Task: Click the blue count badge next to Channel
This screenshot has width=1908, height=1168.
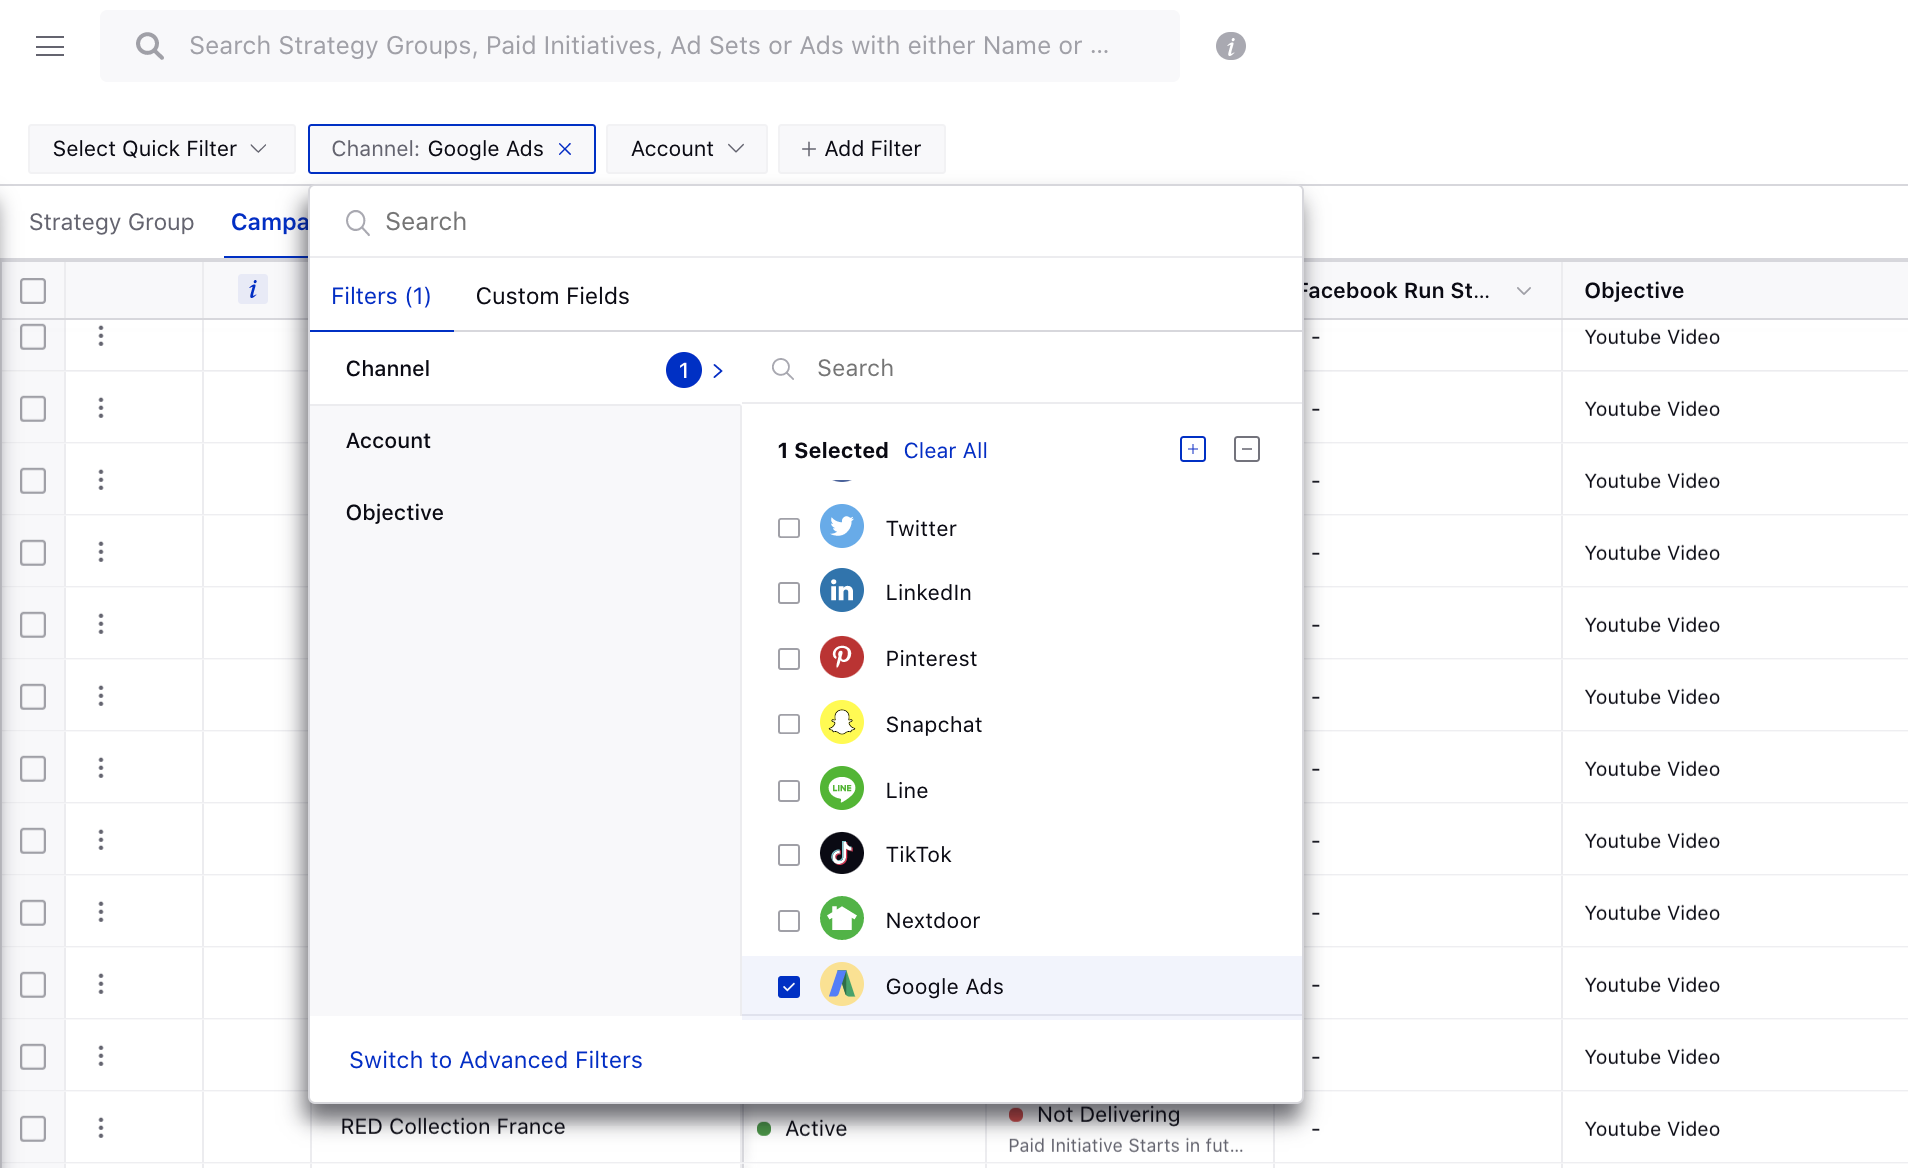Action: (684, 370)
